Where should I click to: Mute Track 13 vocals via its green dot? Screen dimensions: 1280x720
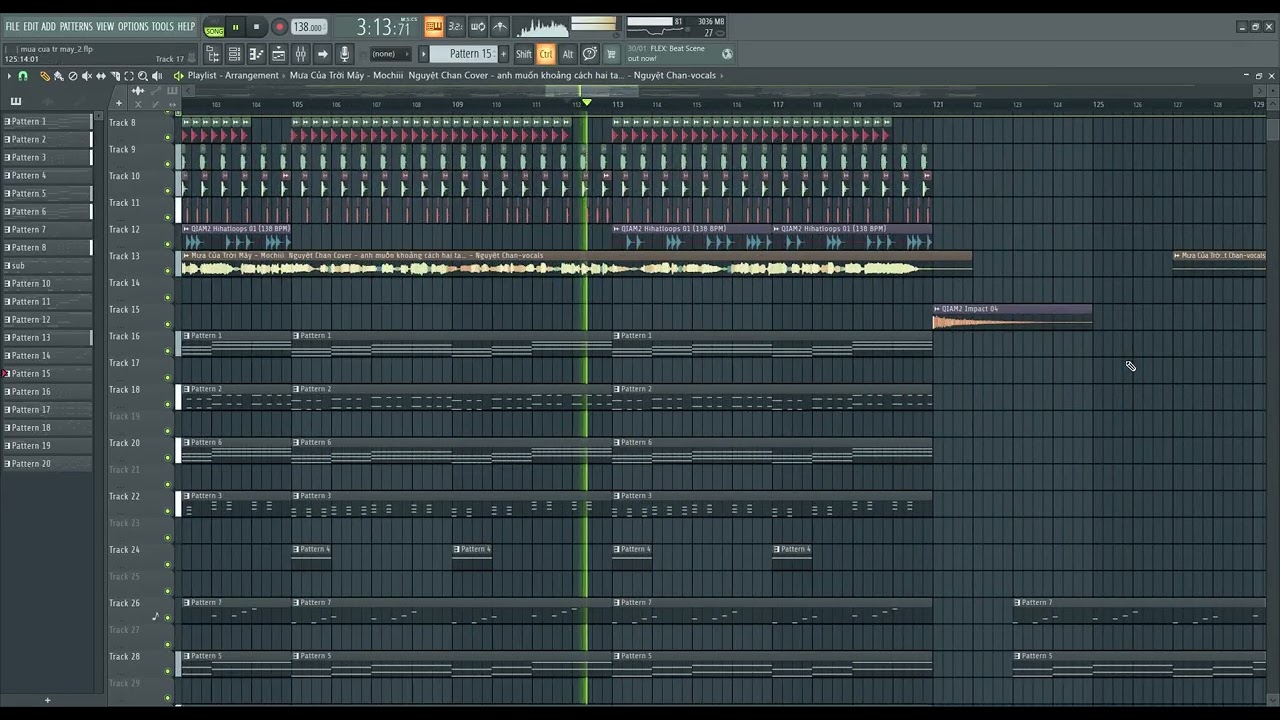tap(168, 271)
